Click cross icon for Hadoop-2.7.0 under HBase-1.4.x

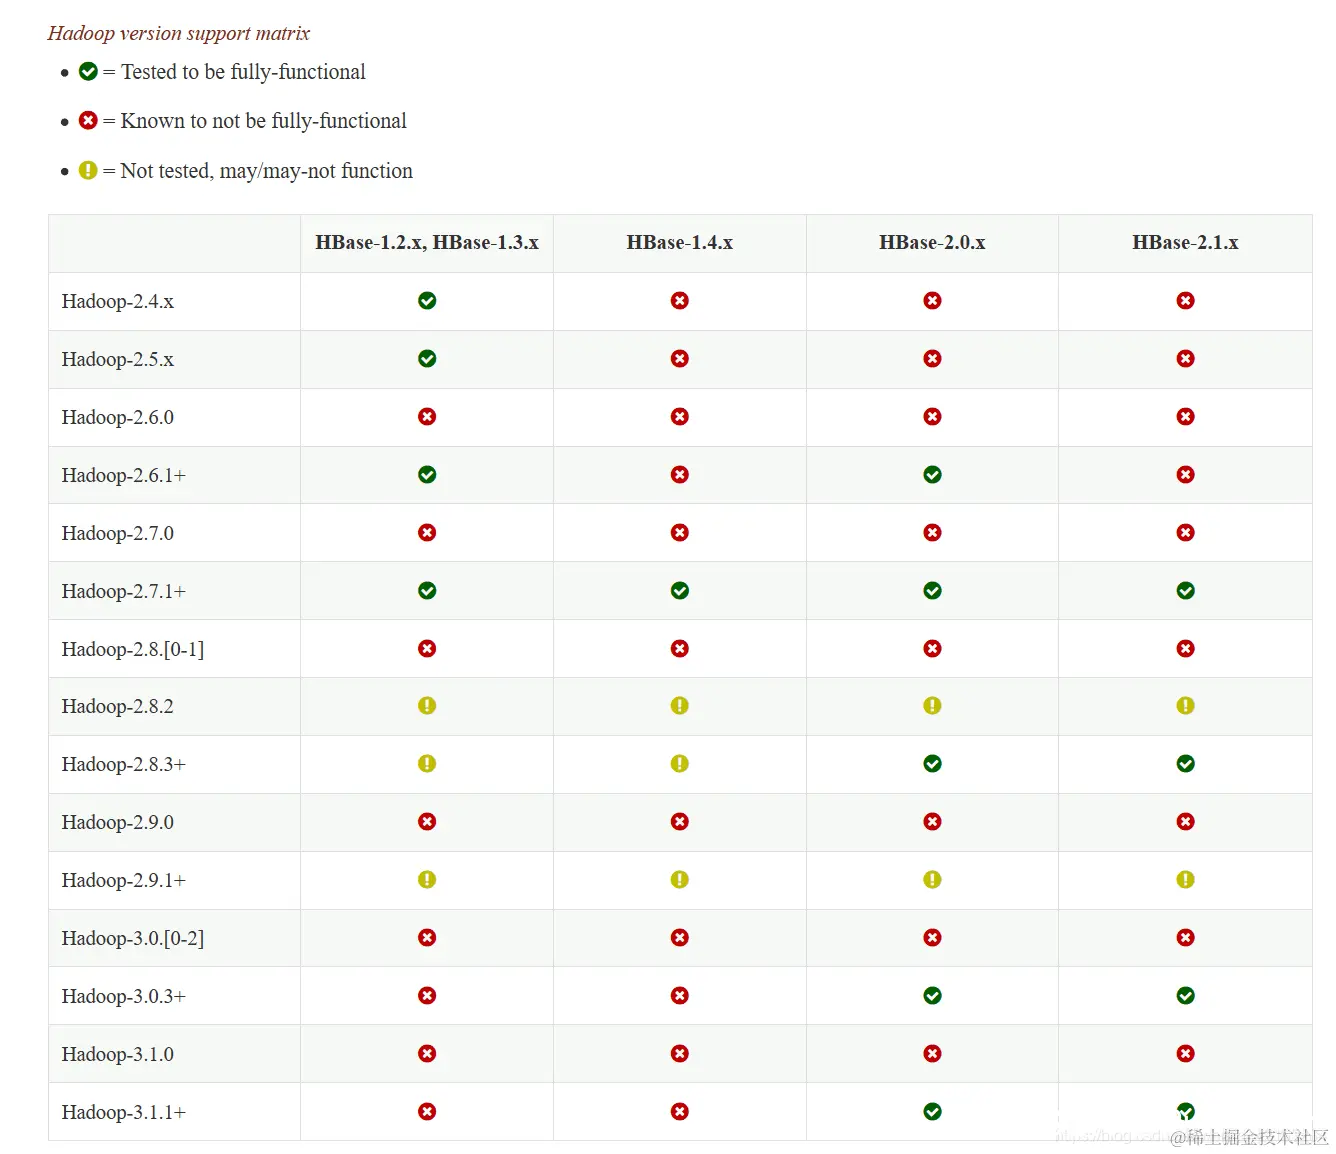[680, 533]
